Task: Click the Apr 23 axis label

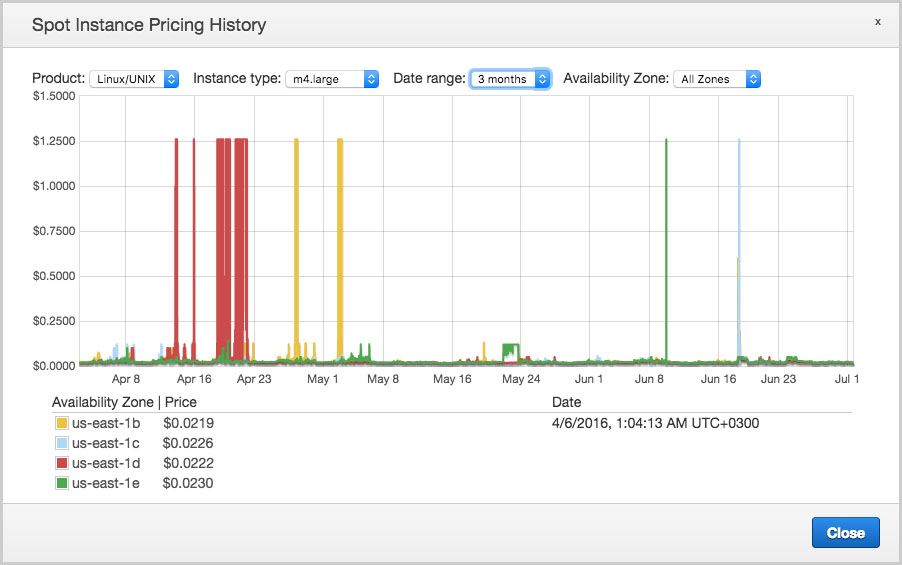Action: click(x=254, y=379)
